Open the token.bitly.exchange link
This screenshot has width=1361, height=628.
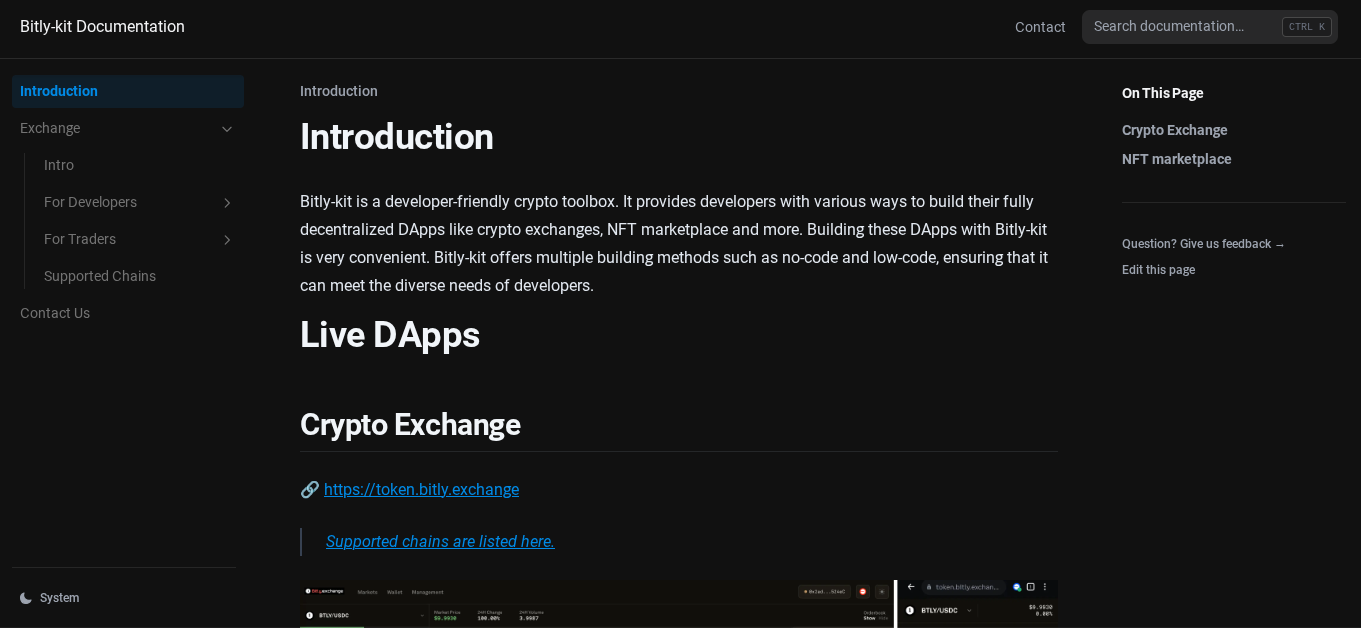(x=421, y=489)
